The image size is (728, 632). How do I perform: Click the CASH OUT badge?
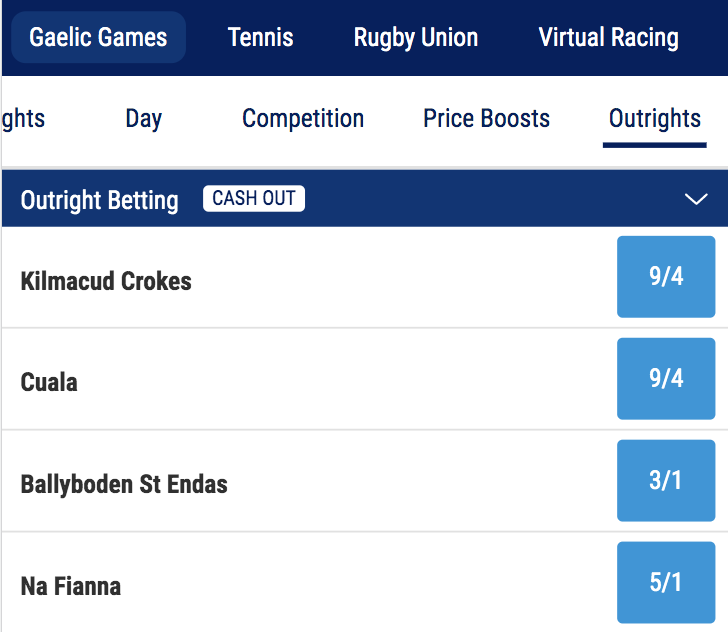(x=254, y=198)
